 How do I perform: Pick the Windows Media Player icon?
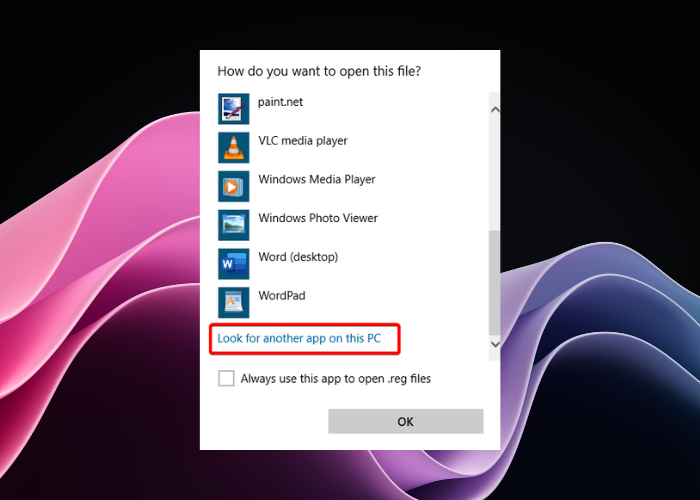click(x=233, y=186)
